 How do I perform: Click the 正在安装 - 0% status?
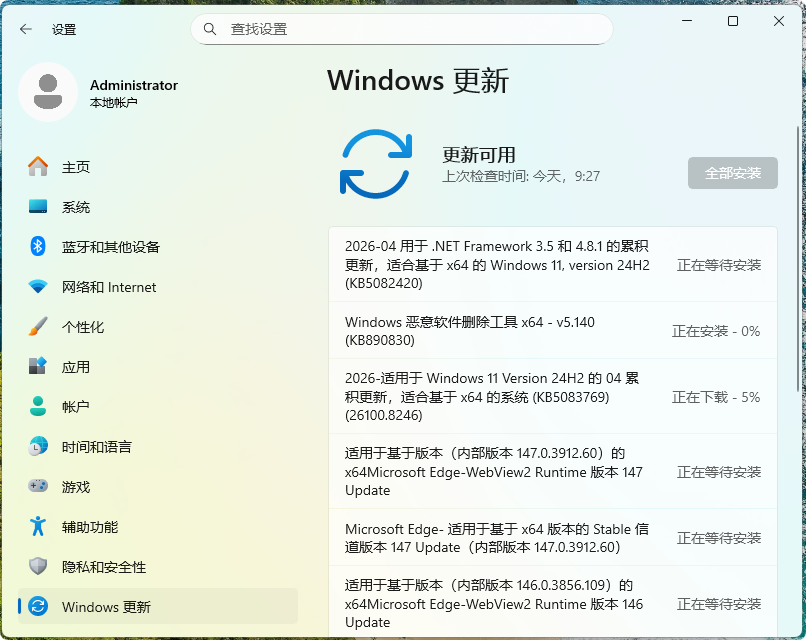click(x=716, y=331)
